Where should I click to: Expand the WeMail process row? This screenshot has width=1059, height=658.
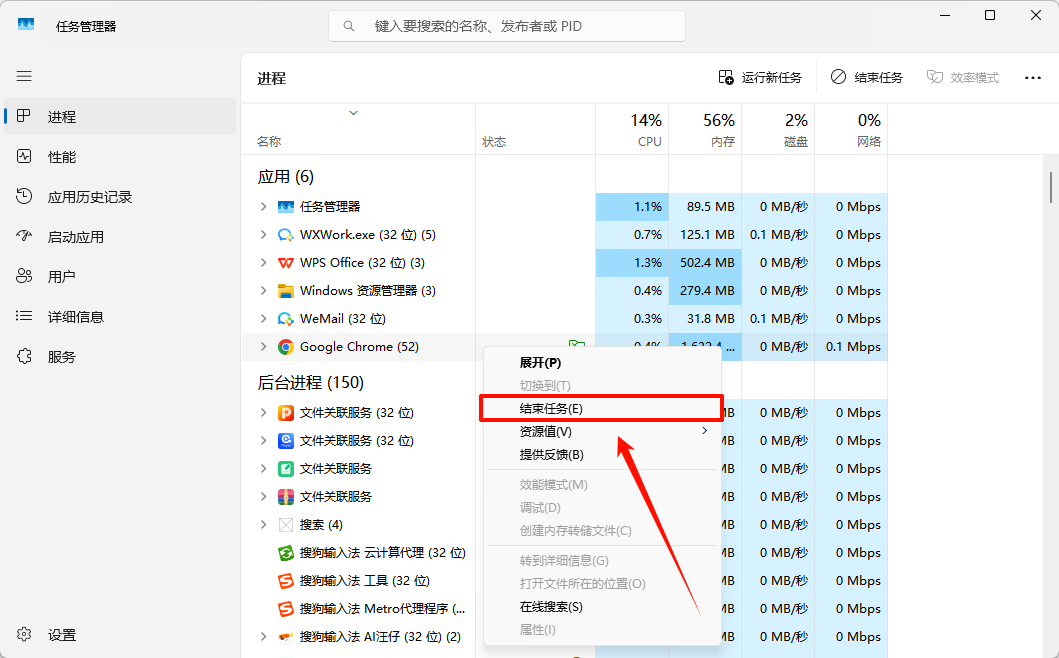click(x=263, y=319)
